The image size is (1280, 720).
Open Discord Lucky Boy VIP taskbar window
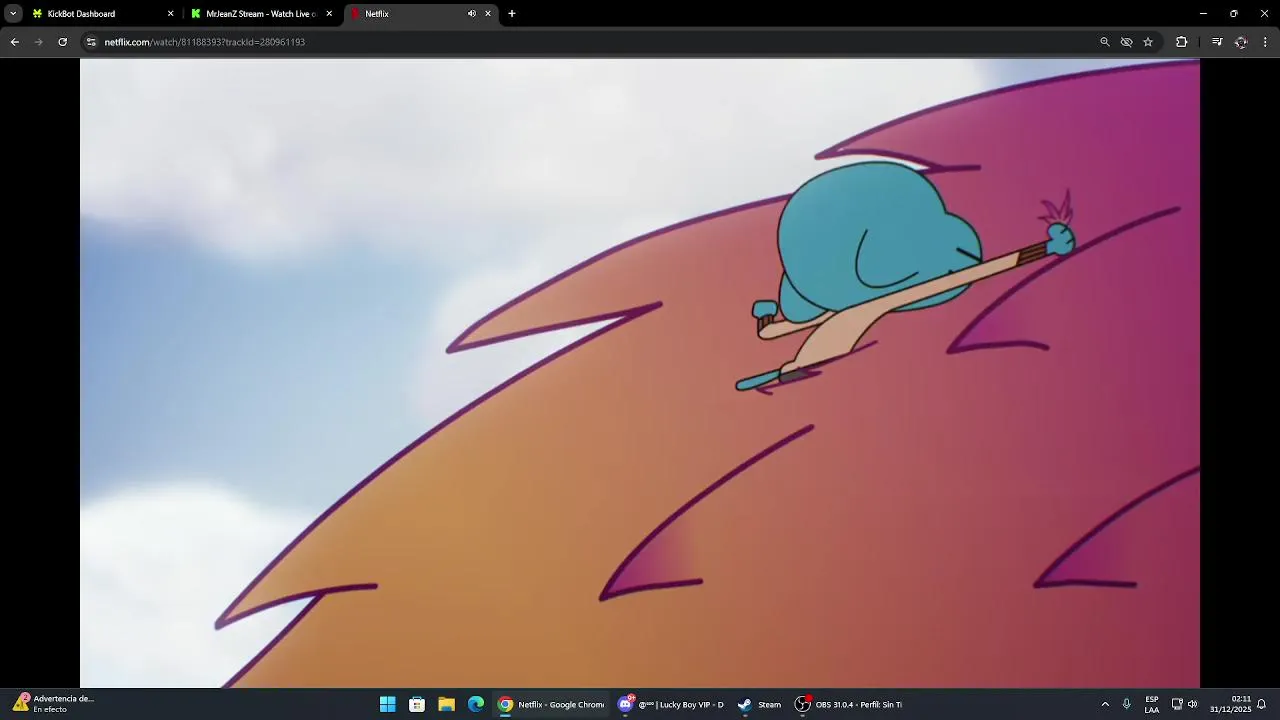[x=671, y=704]
